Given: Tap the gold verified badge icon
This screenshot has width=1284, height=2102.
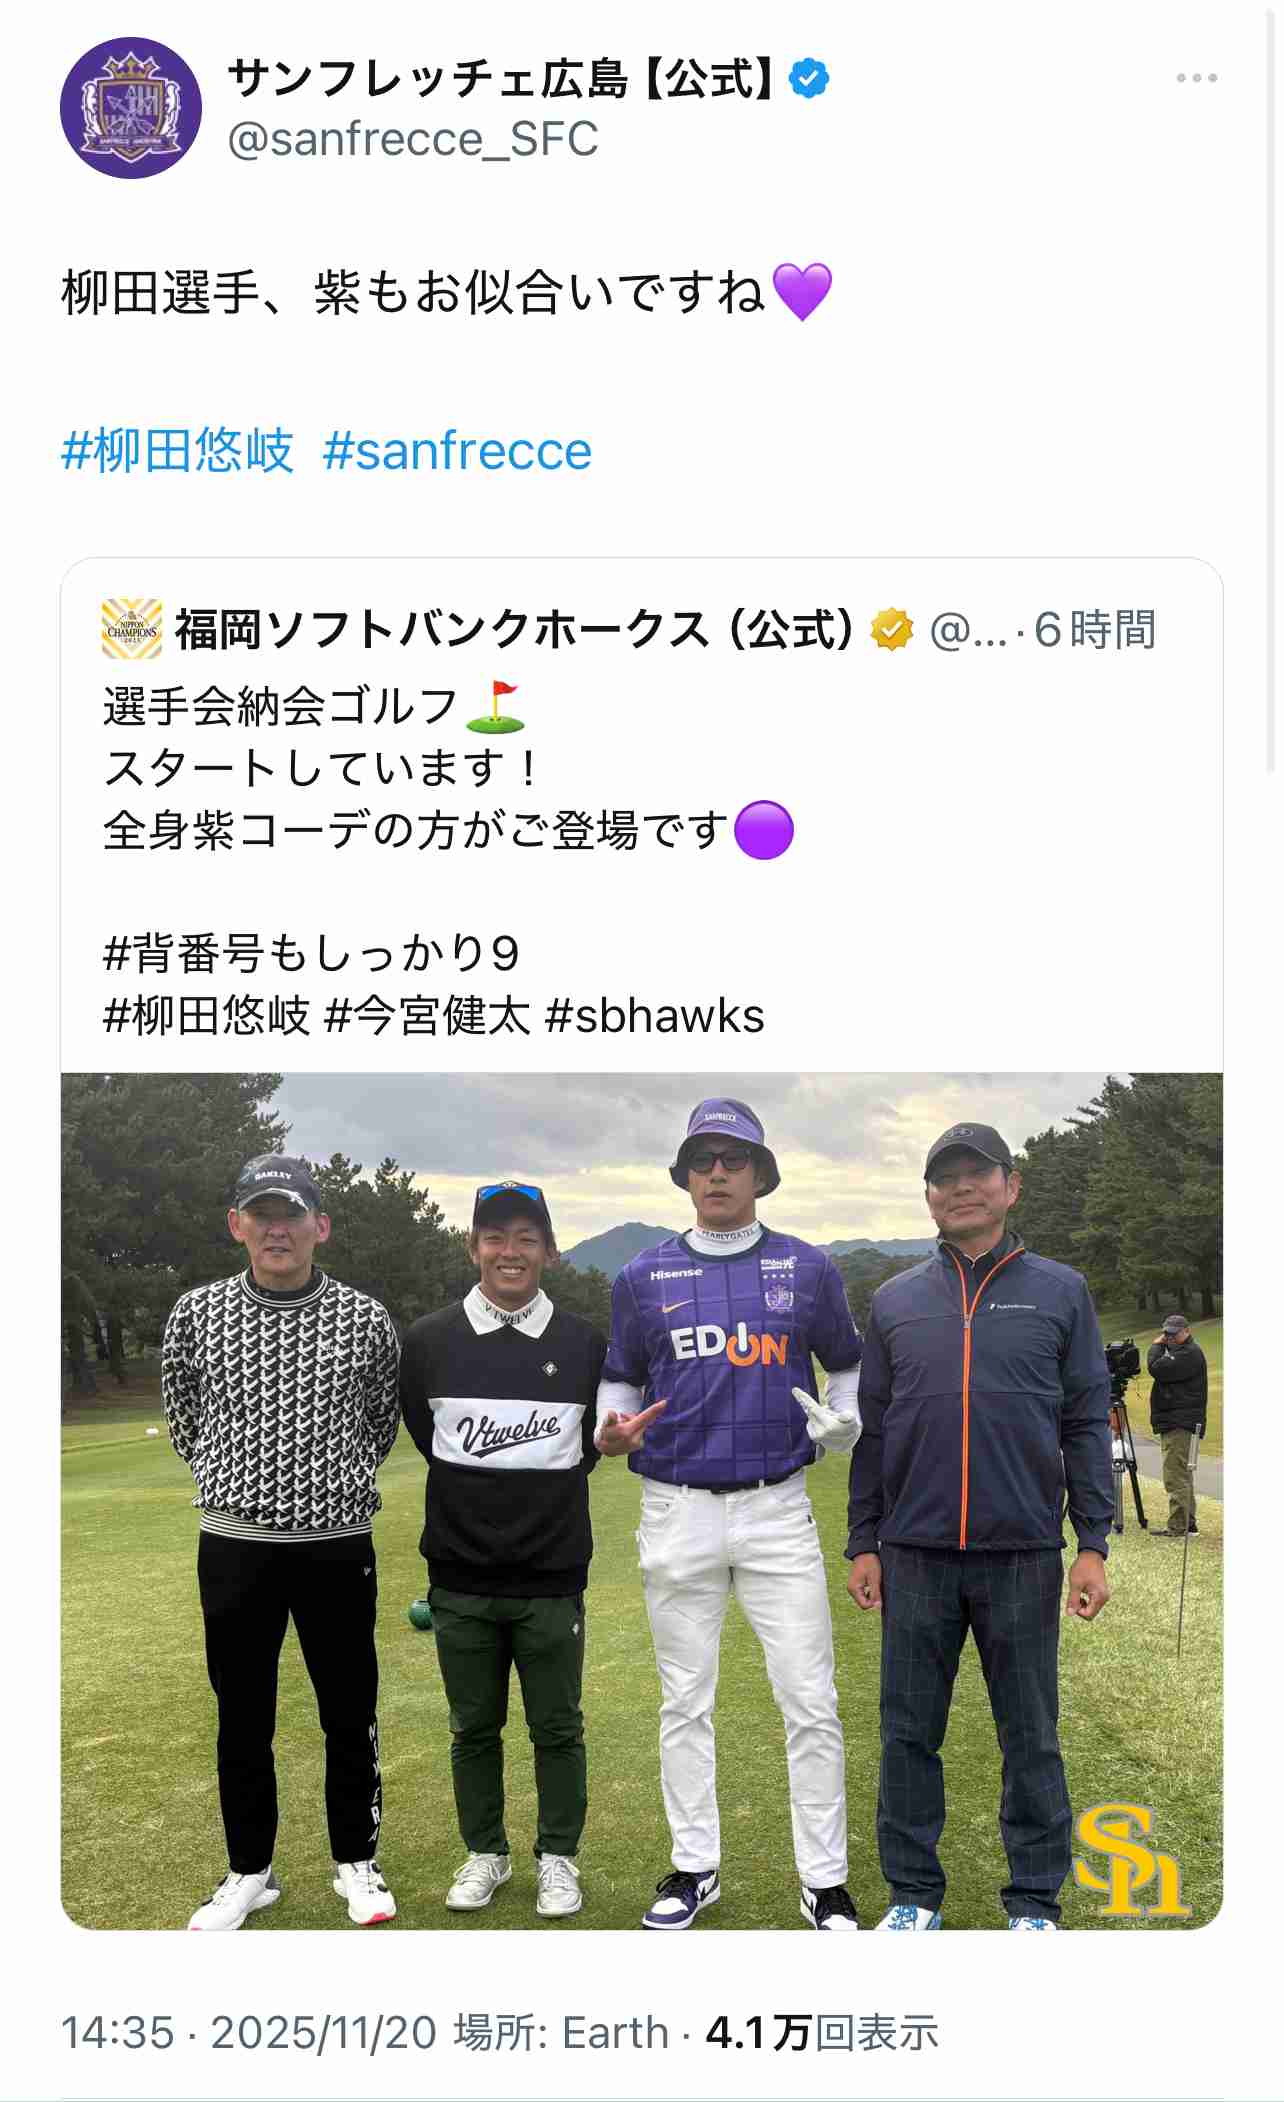Looking at the screenshot, I should click(891, 630).
